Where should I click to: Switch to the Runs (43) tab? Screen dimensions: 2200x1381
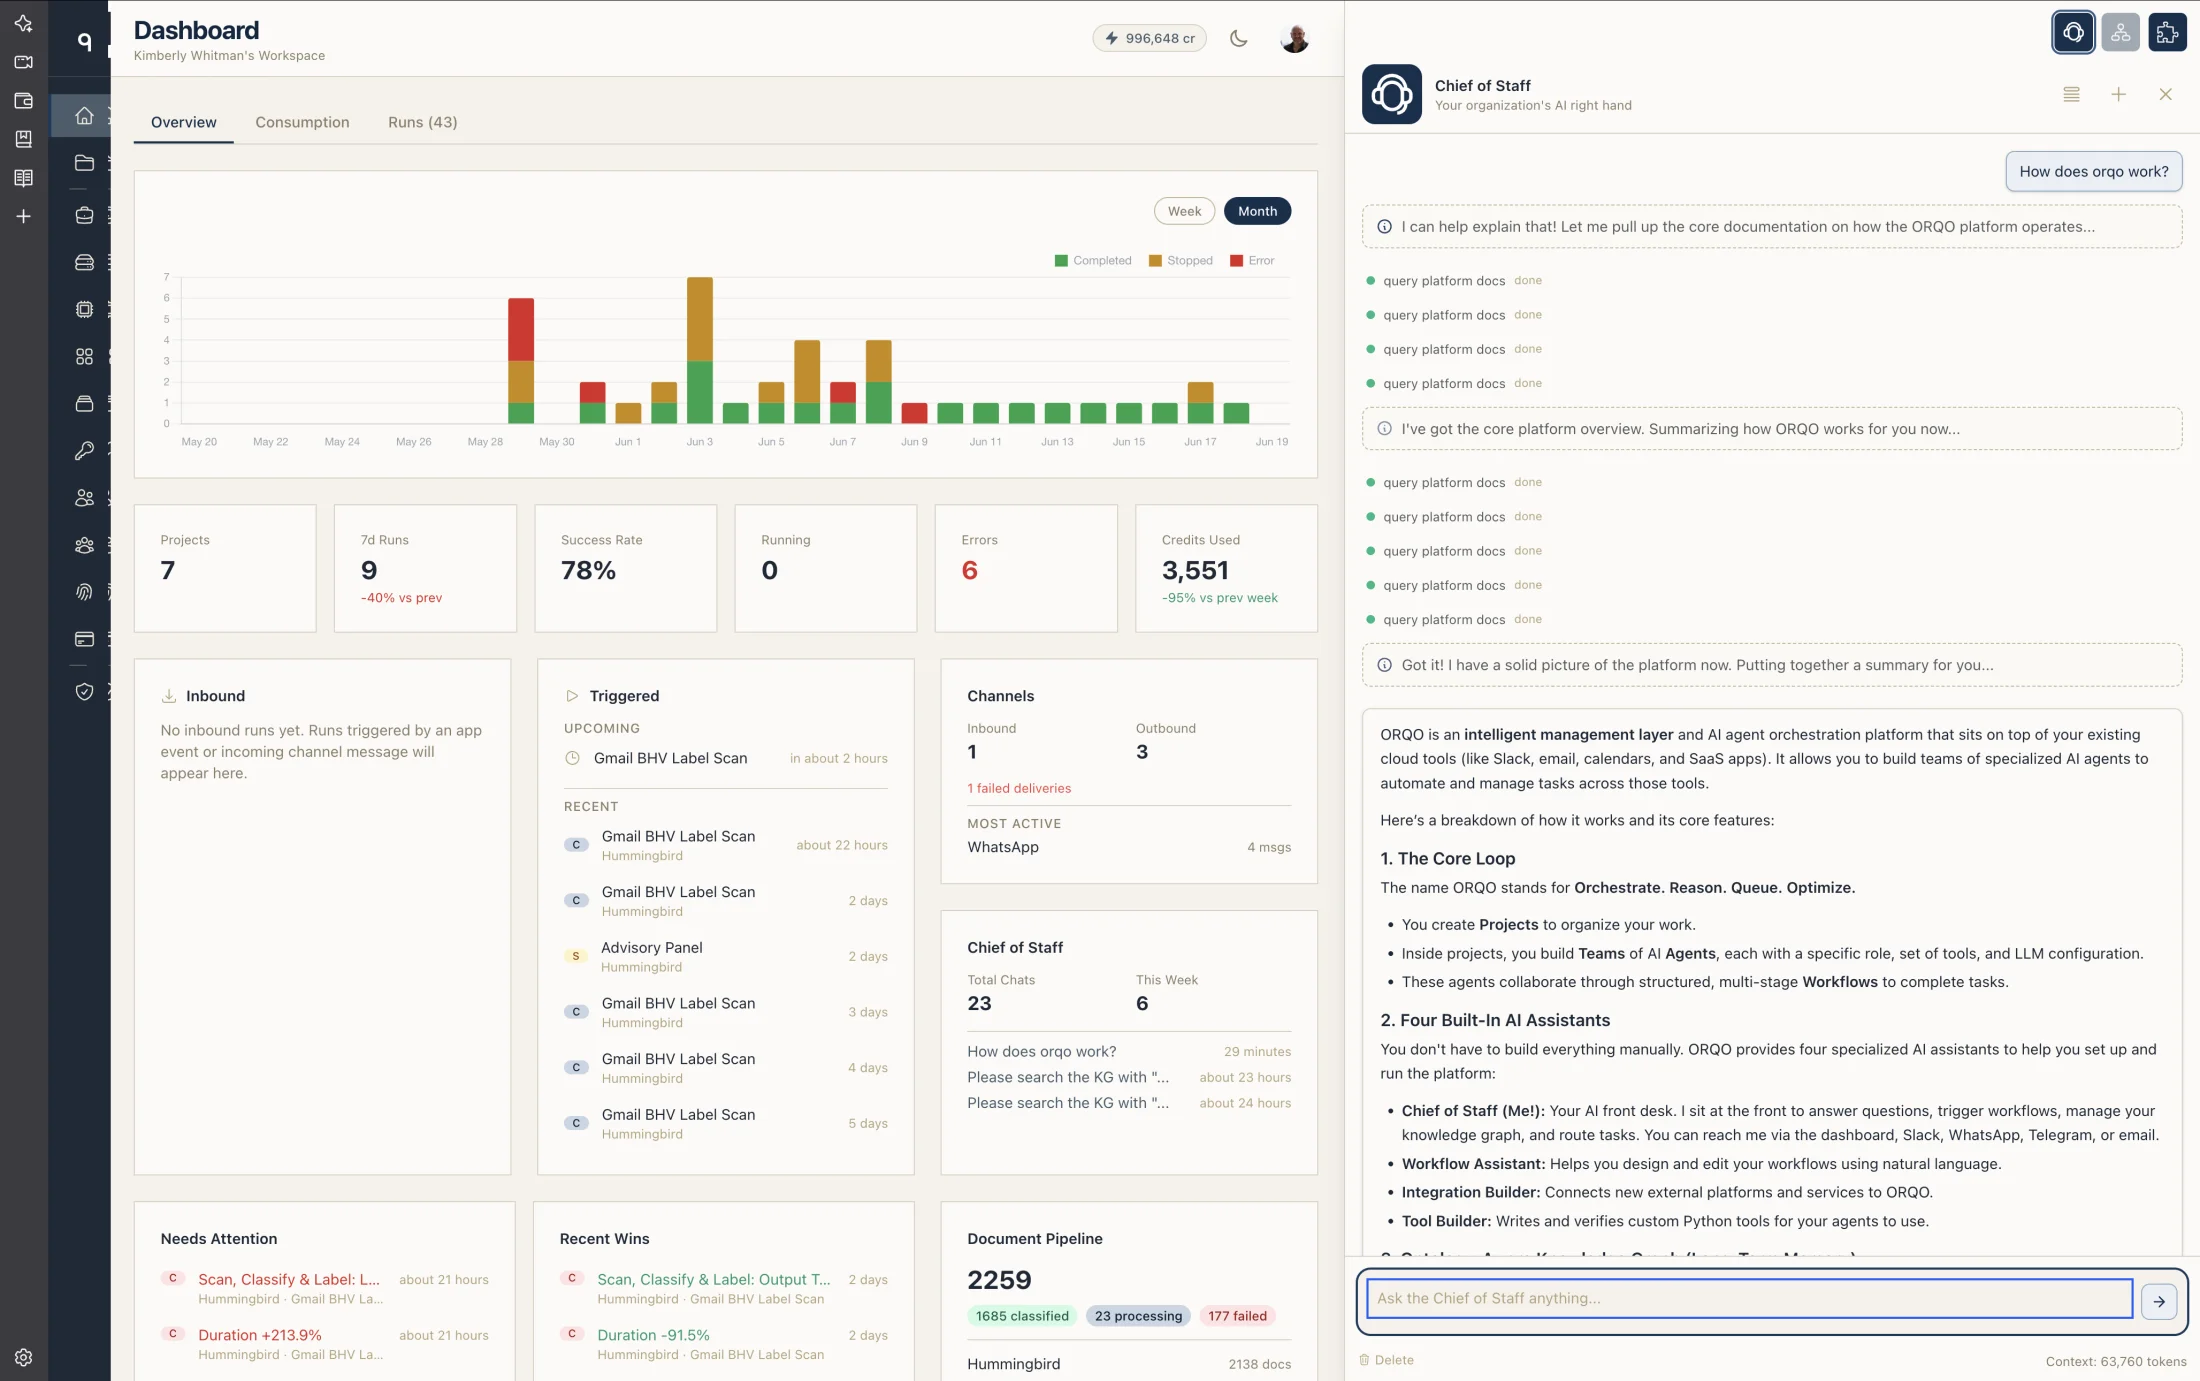(x=422, y=122)
